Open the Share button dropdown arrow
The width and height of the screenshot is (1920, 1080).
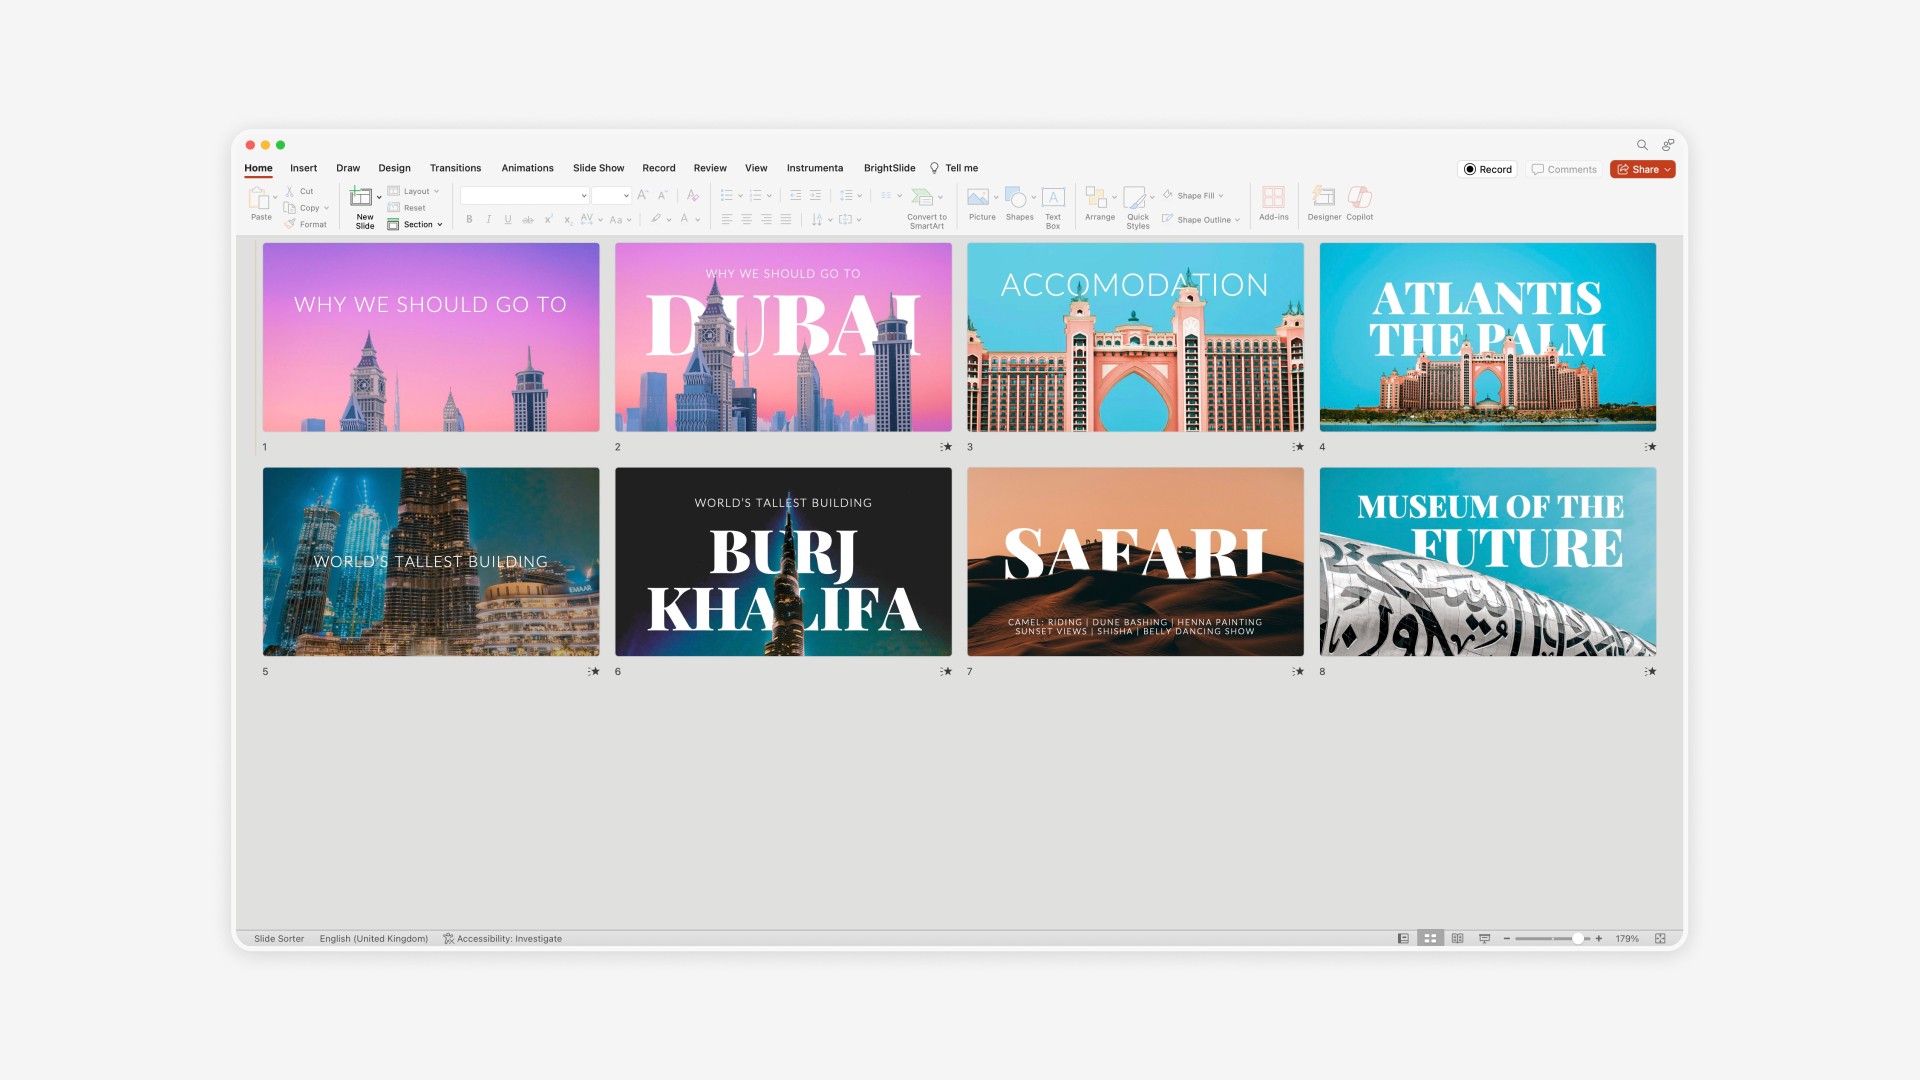[x=1667, y=170]
